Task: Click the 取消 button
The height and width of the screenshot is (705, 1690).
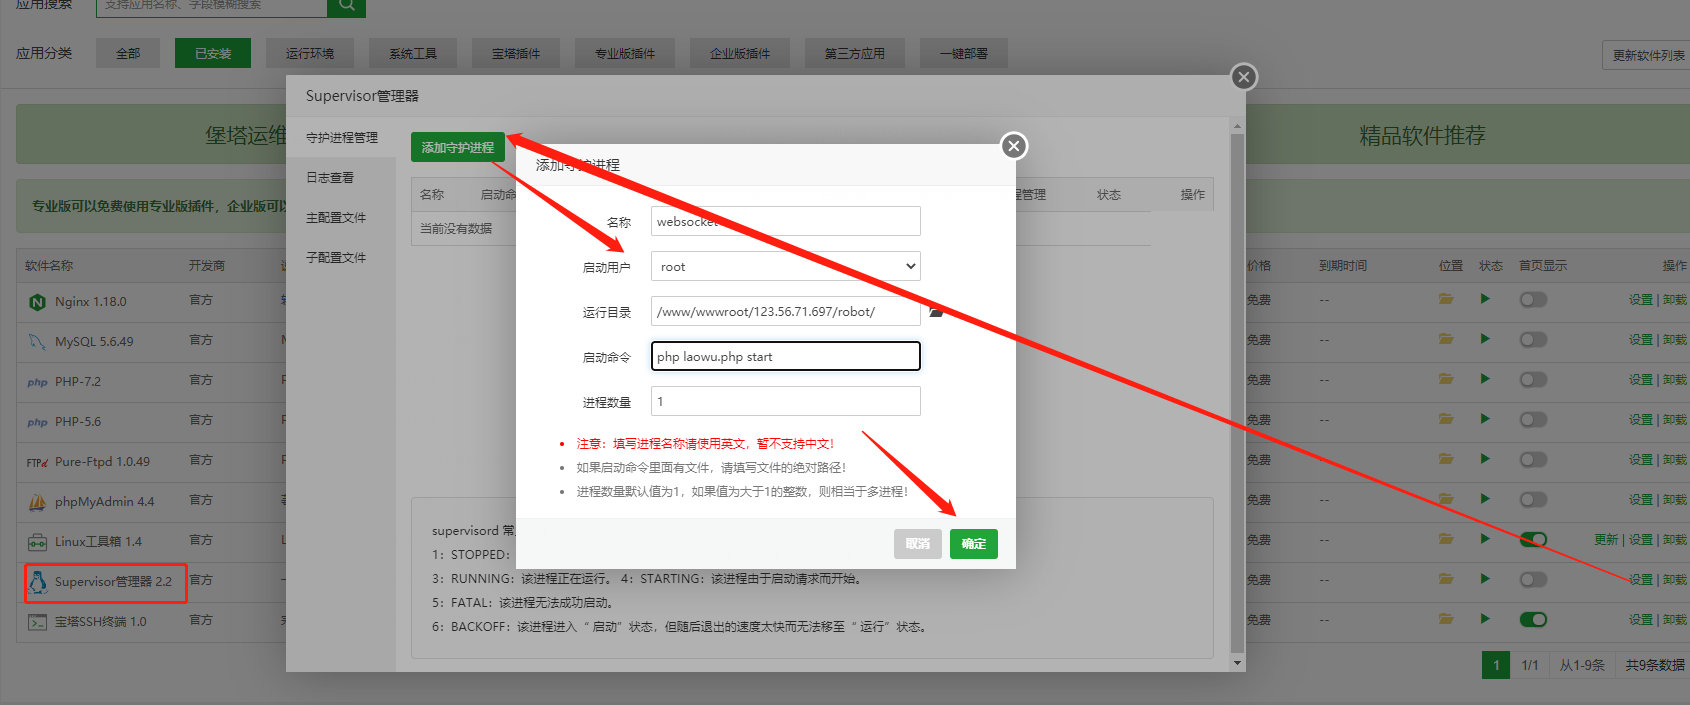Action: coord(918,544)
